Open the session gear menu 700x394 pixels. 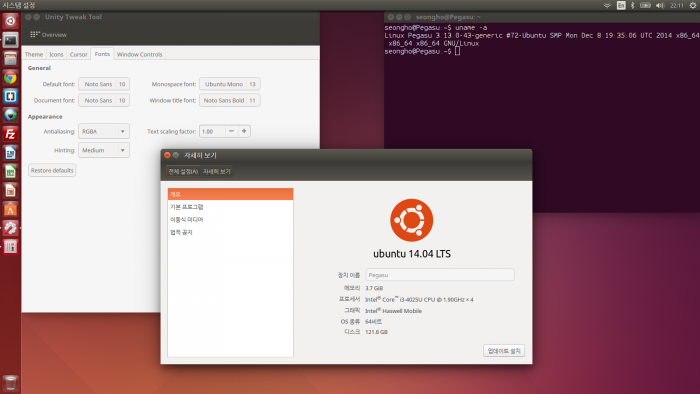pyautogui.click(x=693, y=5)
